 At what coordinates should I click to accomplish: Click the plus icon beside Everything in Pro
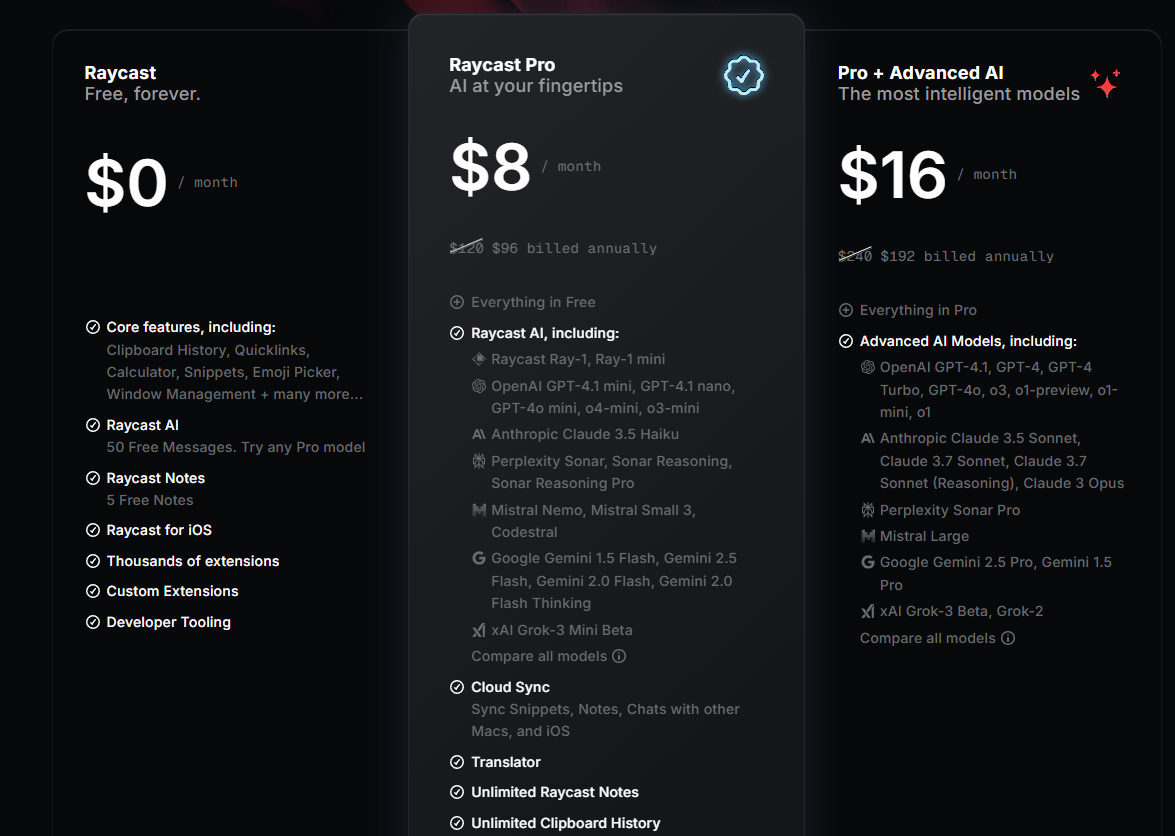pos(845,310)
